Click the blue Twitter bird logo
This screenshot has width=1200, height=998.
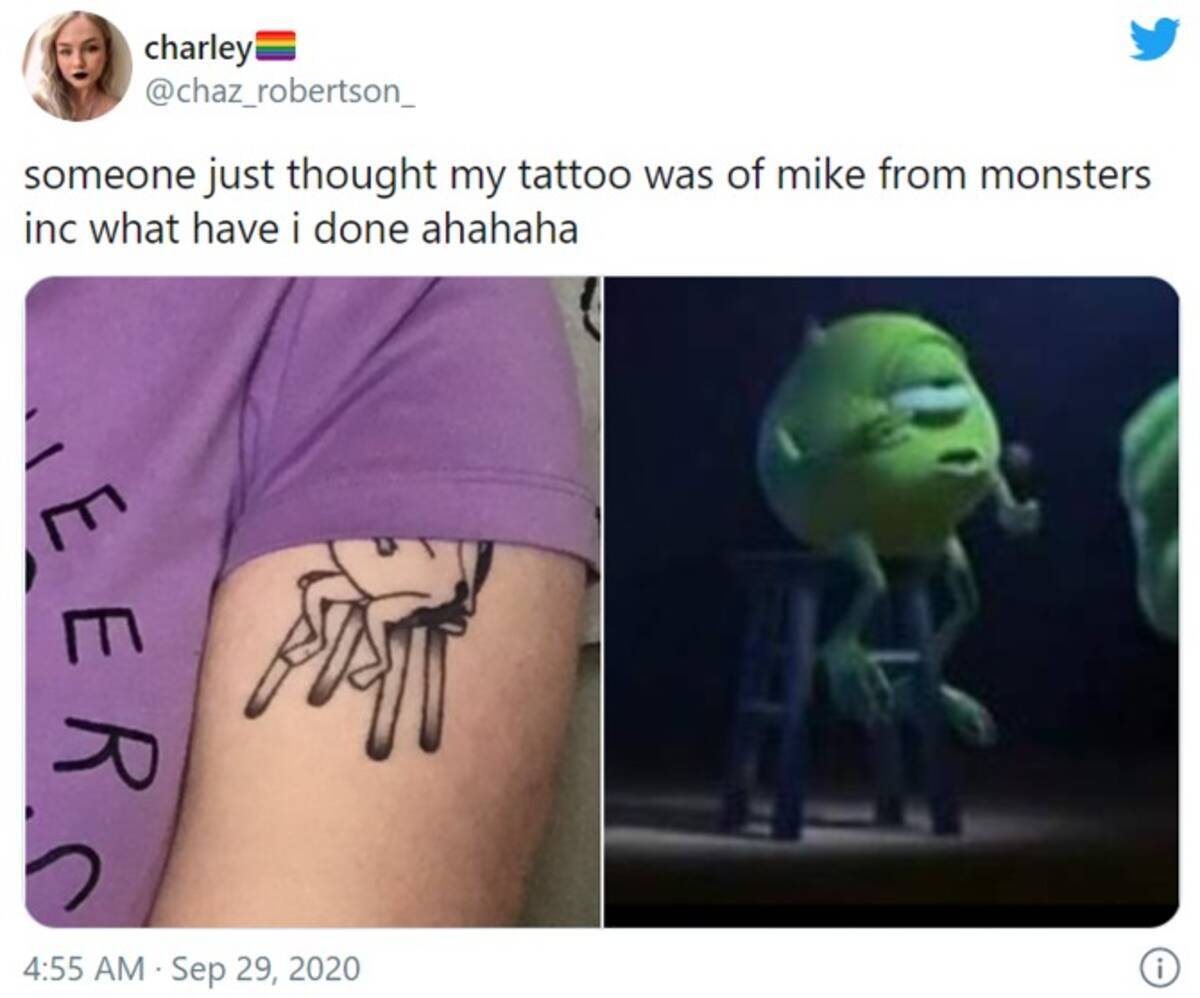[x=1154, y=40]
